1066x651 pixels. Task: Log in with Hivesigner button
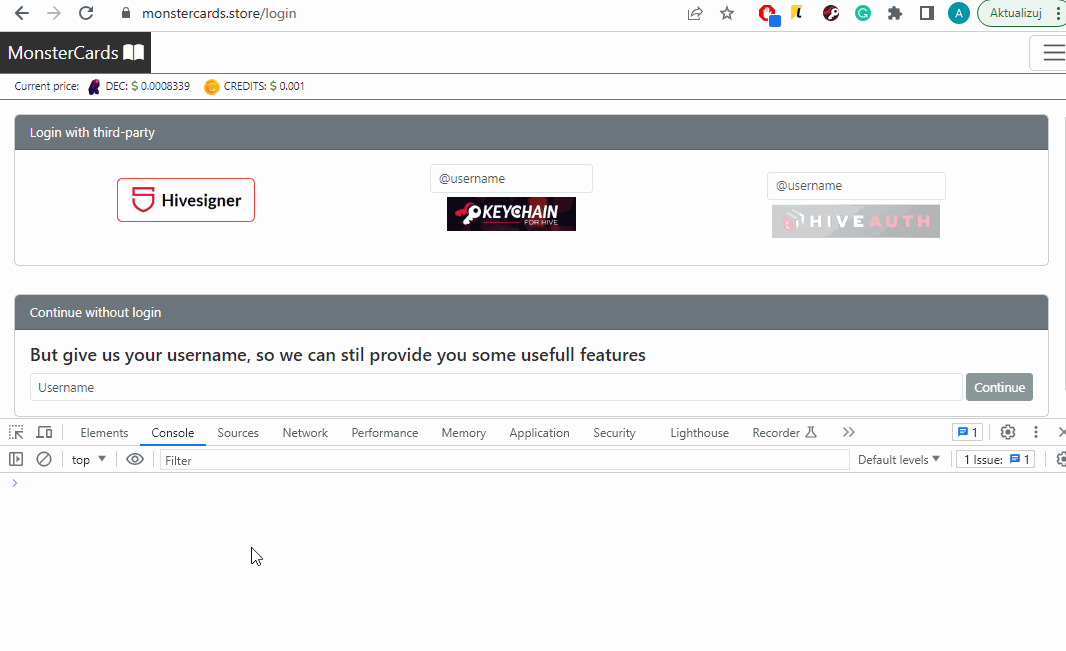pos(186,200)
